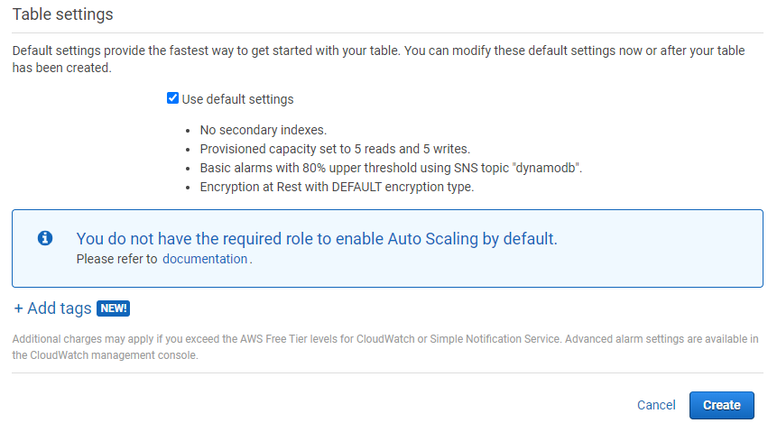This screenshot has width=768, height=423.
Task: Expand the Add tags section
Action: 58,308
